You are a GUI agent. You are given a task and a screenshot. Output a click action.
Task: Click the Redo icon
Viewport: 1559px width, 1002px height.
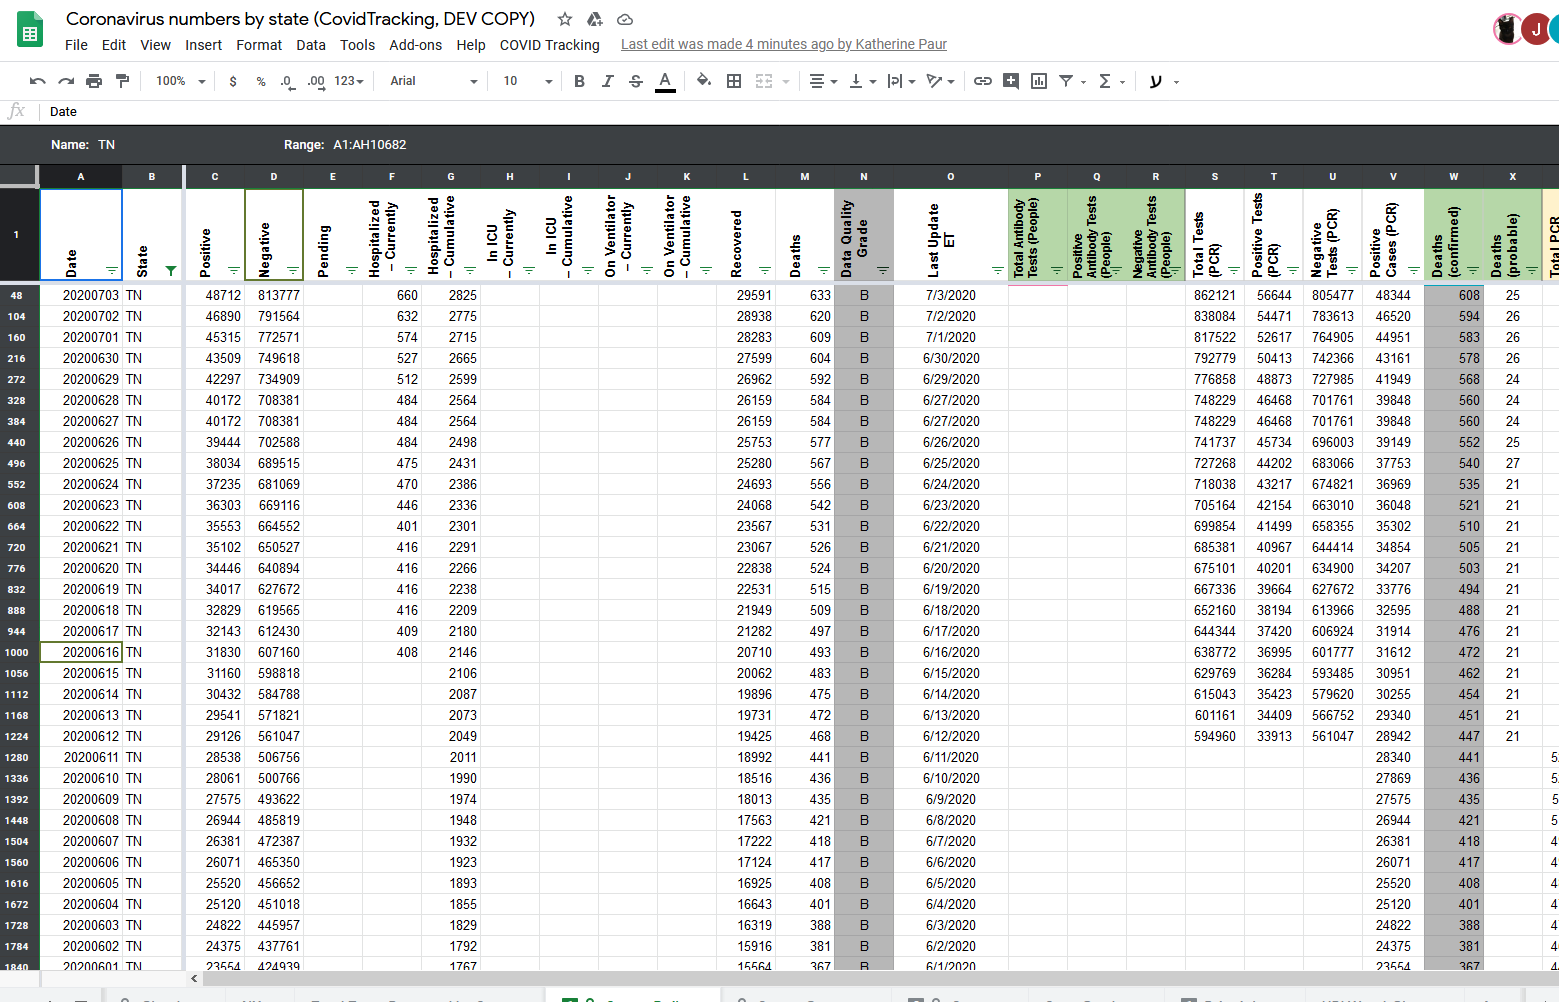point(66,81)
